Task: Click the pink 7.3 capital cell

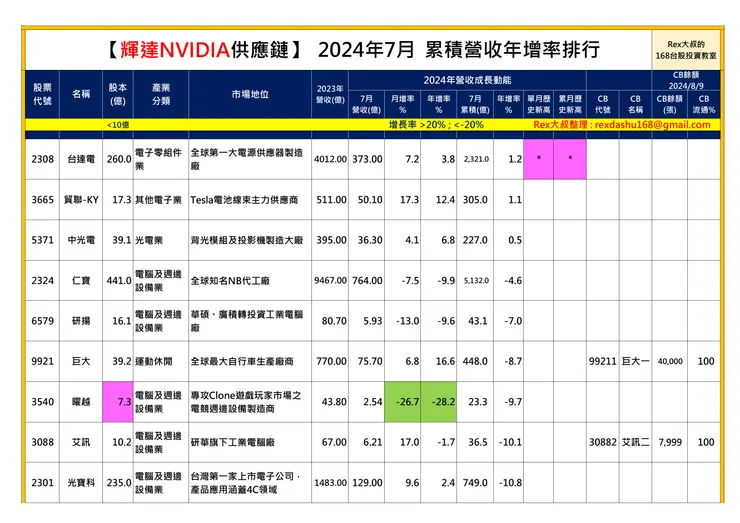Action: 118,402
